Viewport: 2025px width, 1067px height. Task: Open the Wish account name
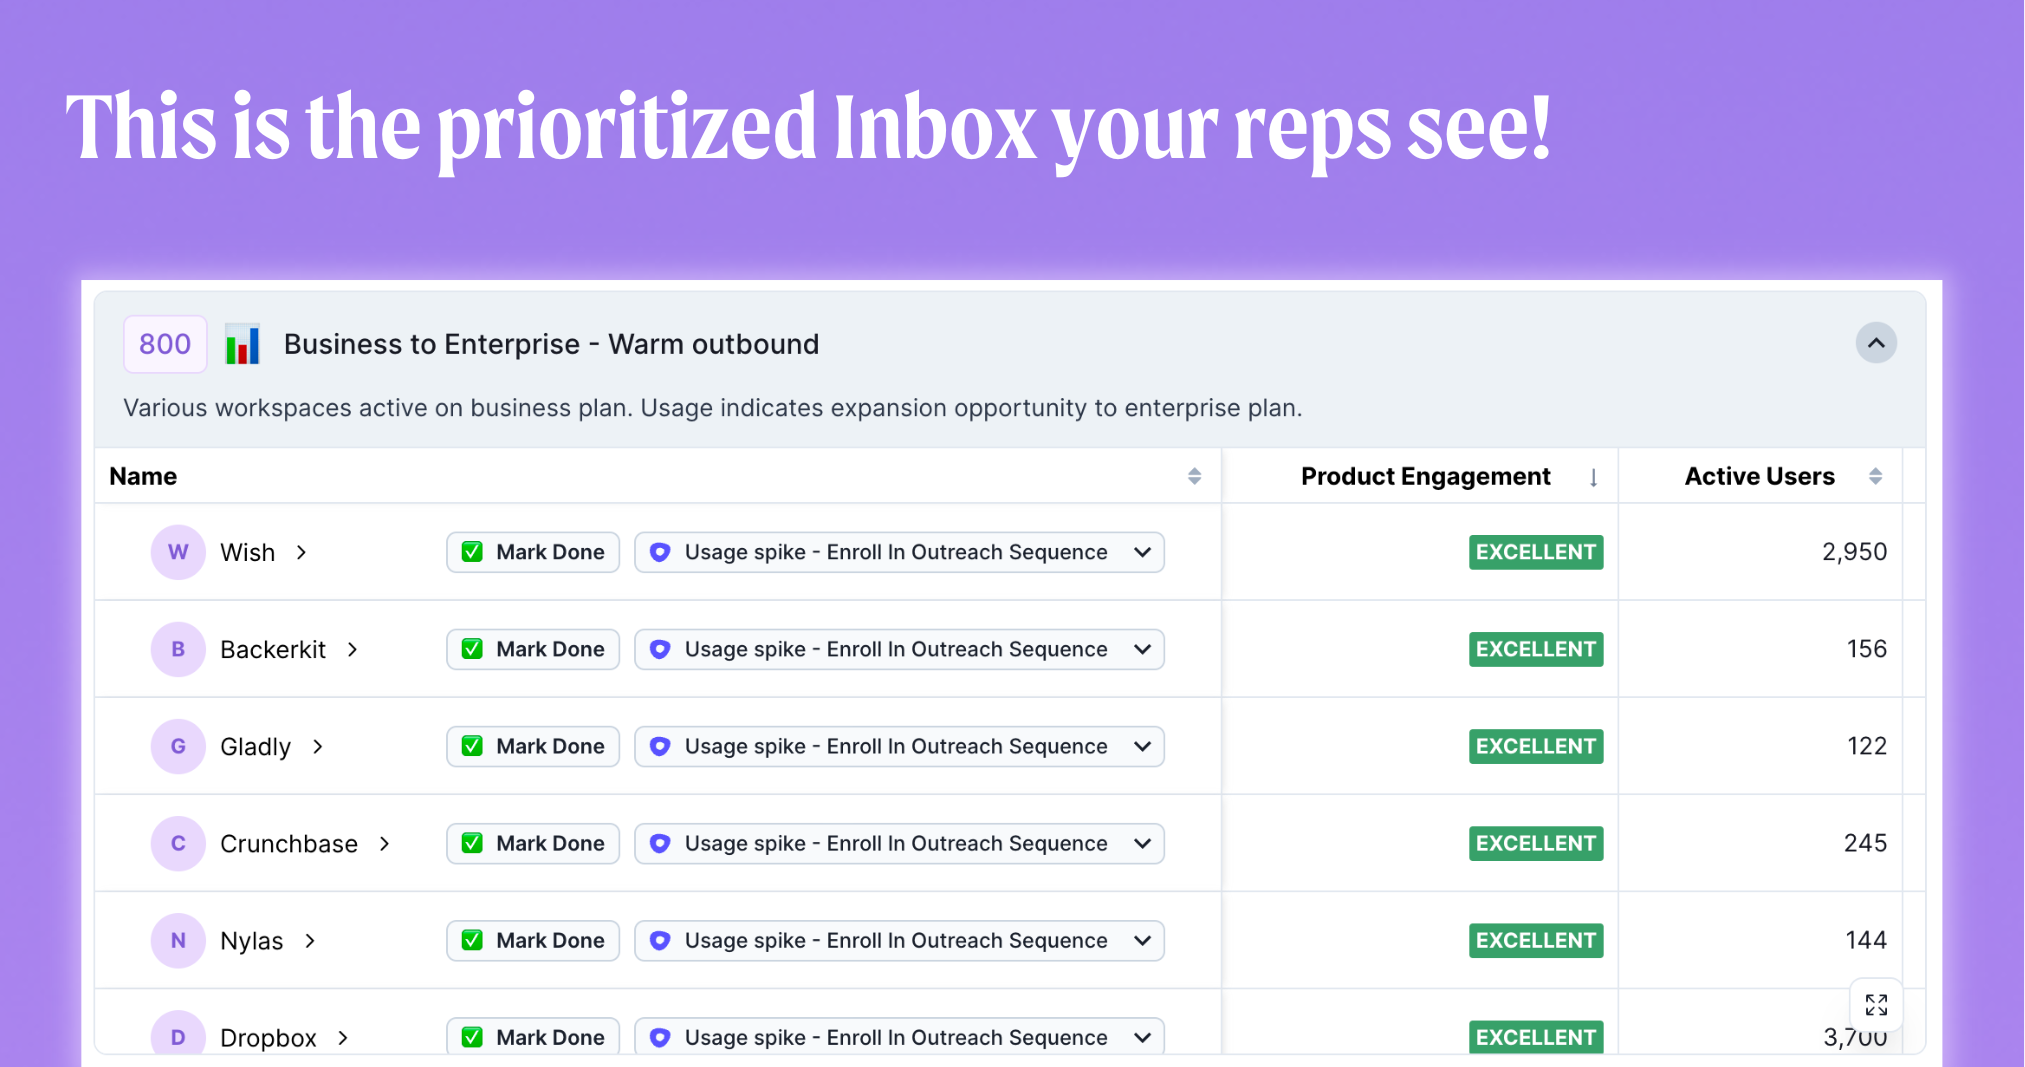tap(247, 552)
